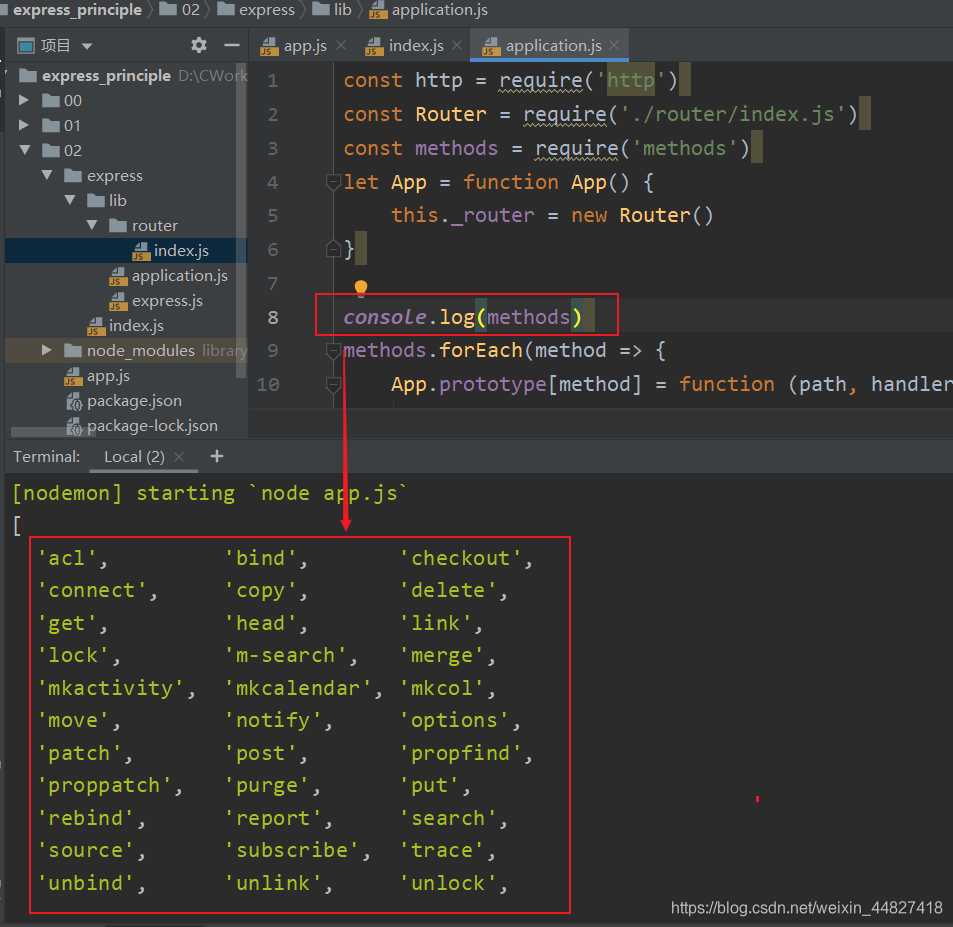Collapse the lib folder
The width and height of the screenshot is (953, 927).
[70, 200]
